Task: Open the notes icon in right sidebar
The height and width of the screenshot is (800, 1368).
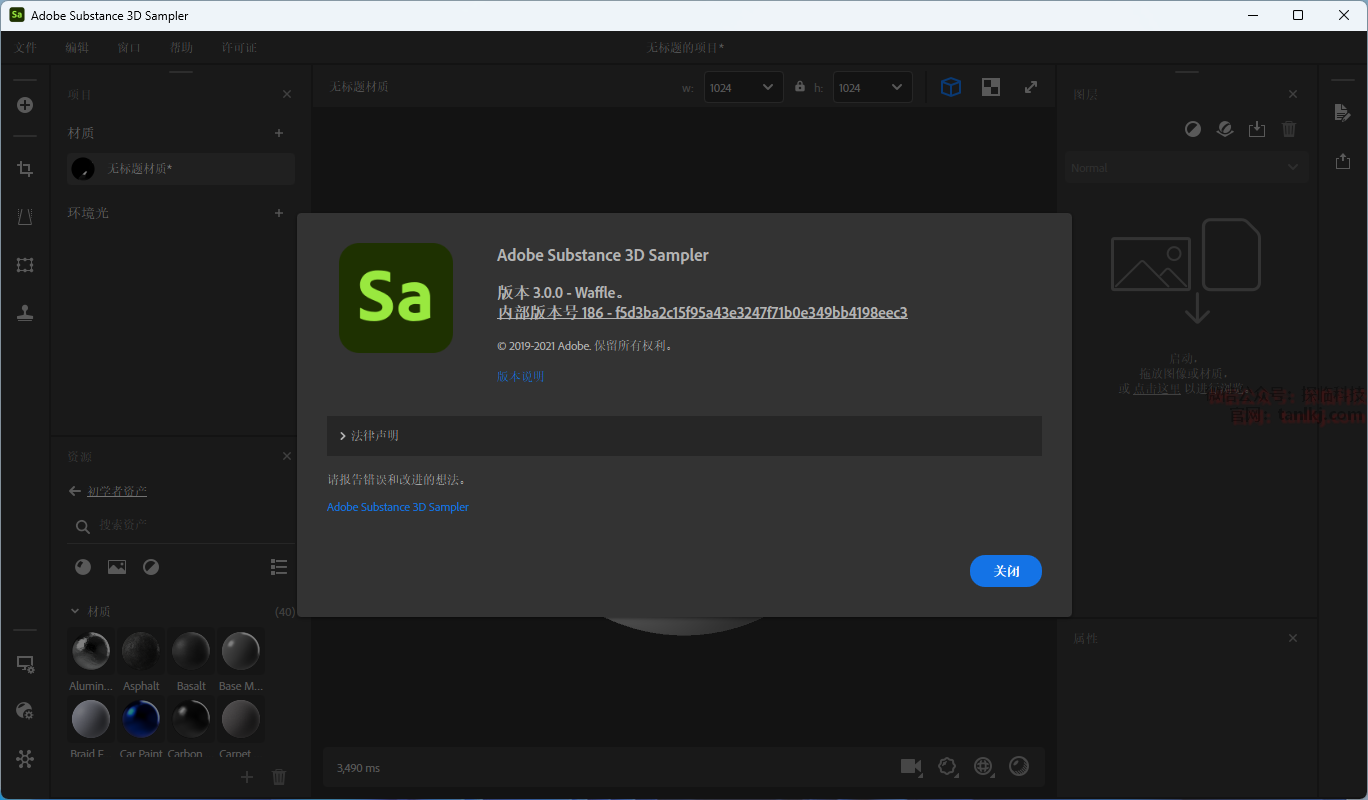Action: pyautogui.click(x=1343, y=113)
